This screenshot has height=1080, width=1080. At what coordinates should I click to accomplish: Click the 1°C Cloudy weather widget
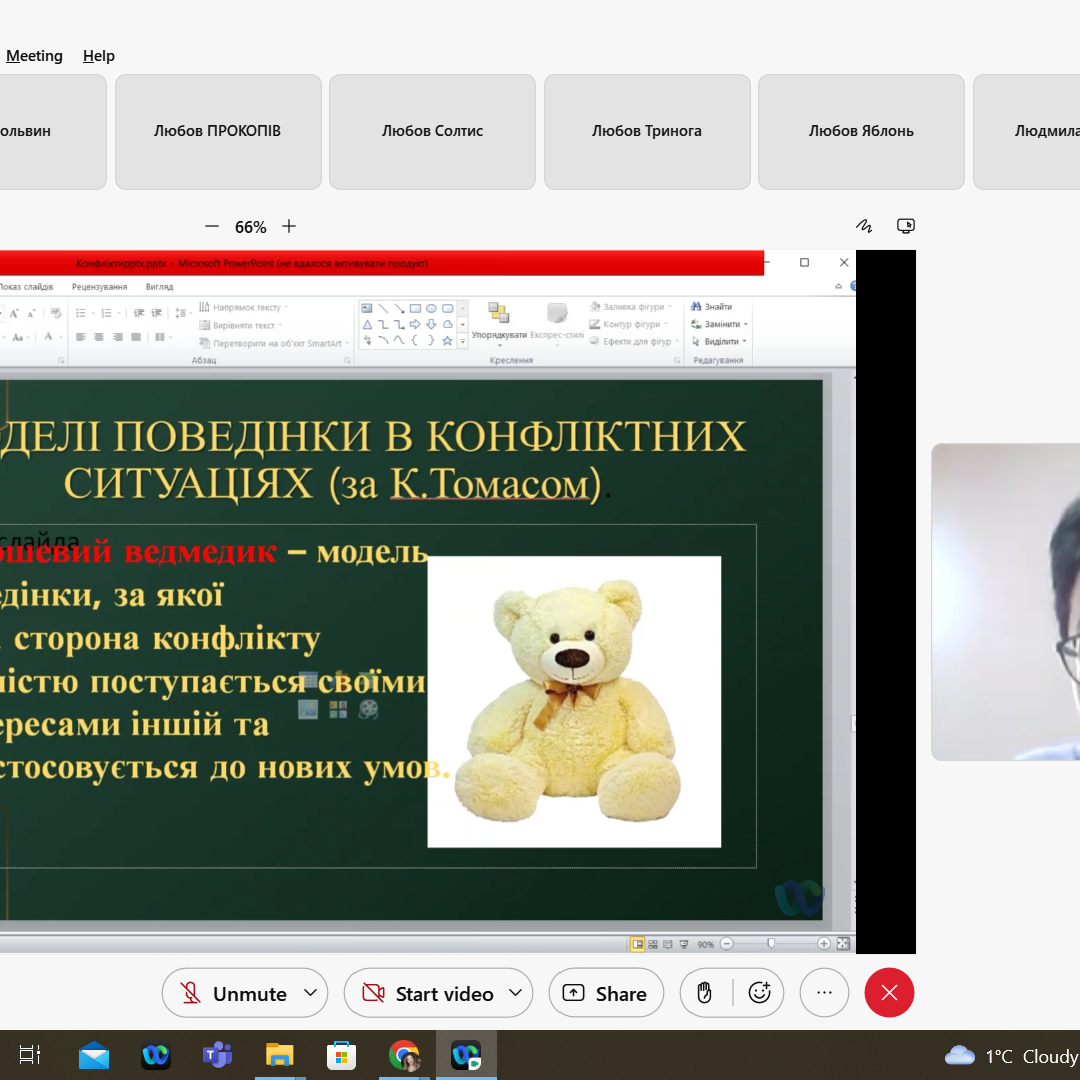point(1011,1056)
